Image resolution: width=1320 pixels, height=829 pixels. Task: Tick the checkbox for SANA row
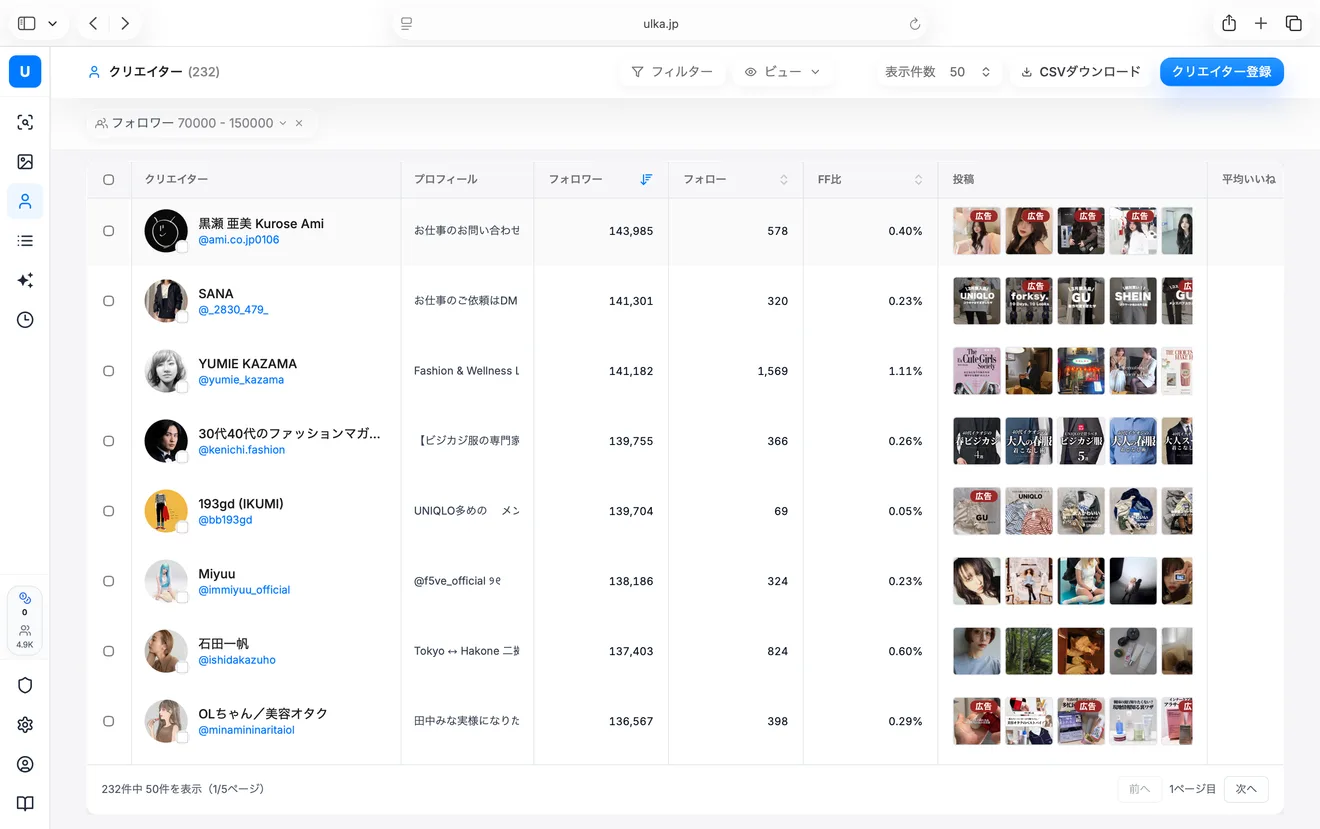[109, 301]
